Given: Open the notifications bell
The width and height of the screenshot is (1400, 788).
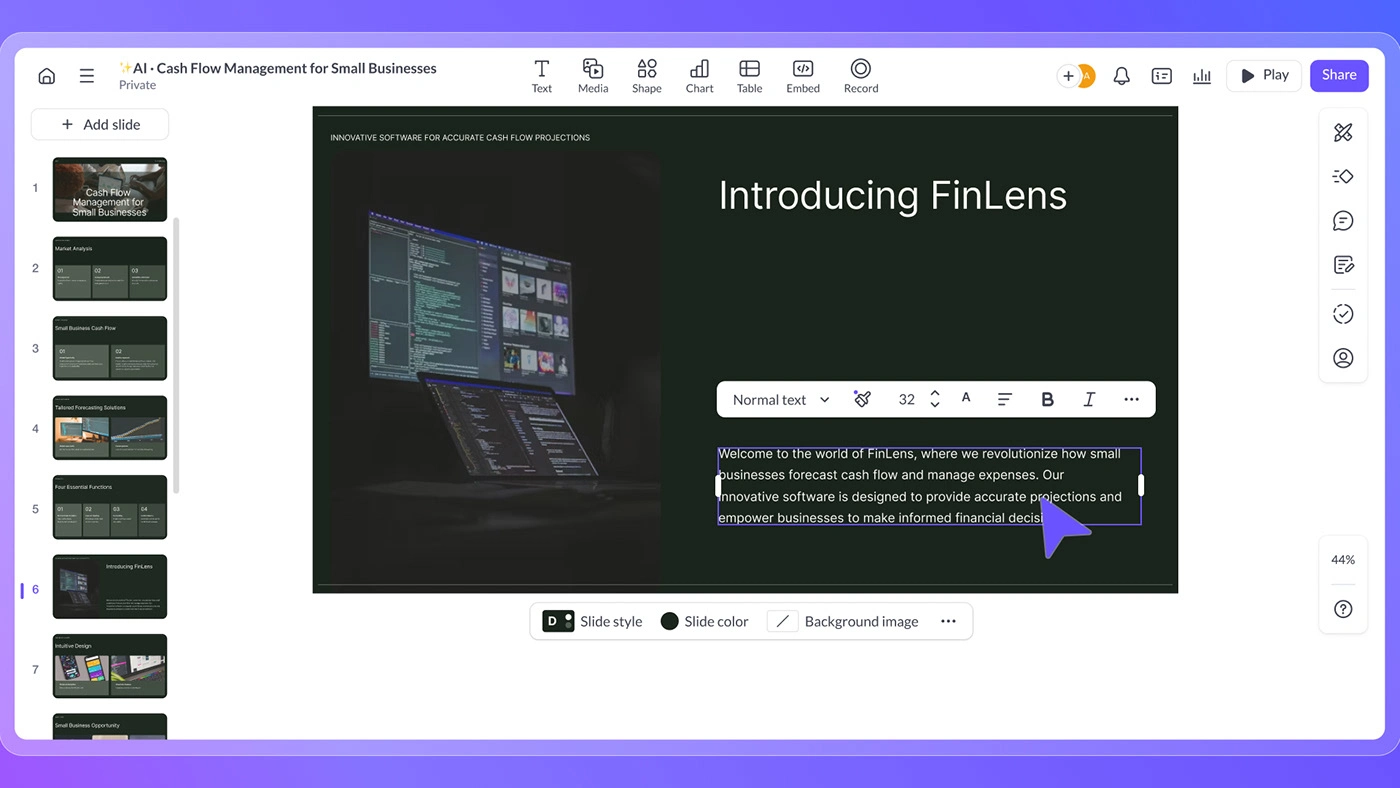Looking at the screenshot, I should coord(1122,76).
